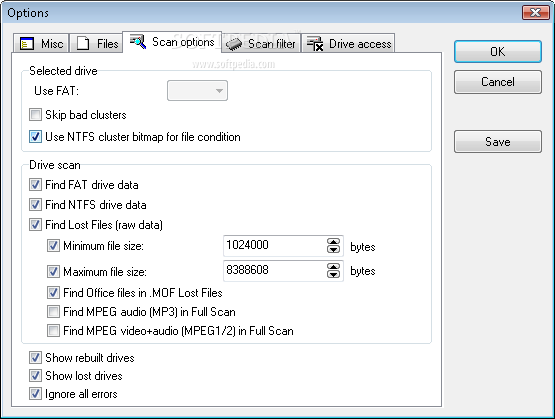
Task: Uncheck Show lost drives
Action: click(35, 375)
